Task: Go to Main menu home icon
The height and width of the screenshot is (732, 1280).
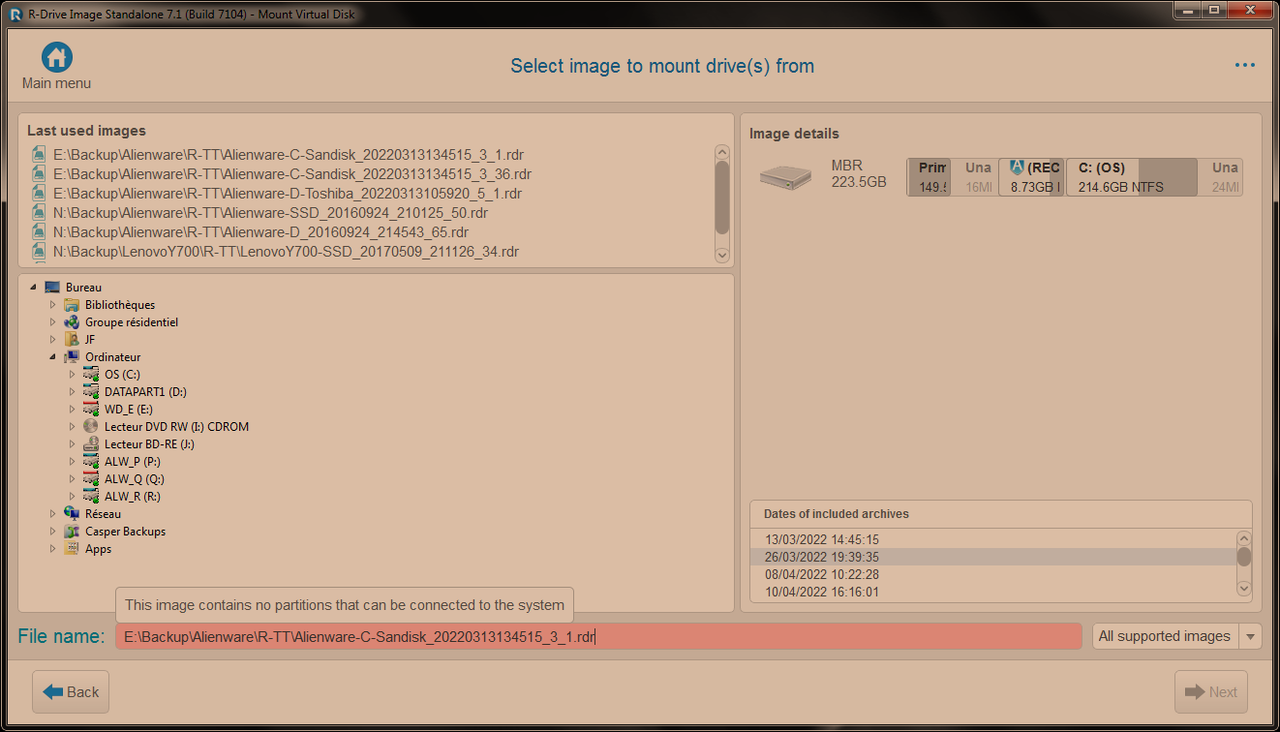Action: (56, 57)
